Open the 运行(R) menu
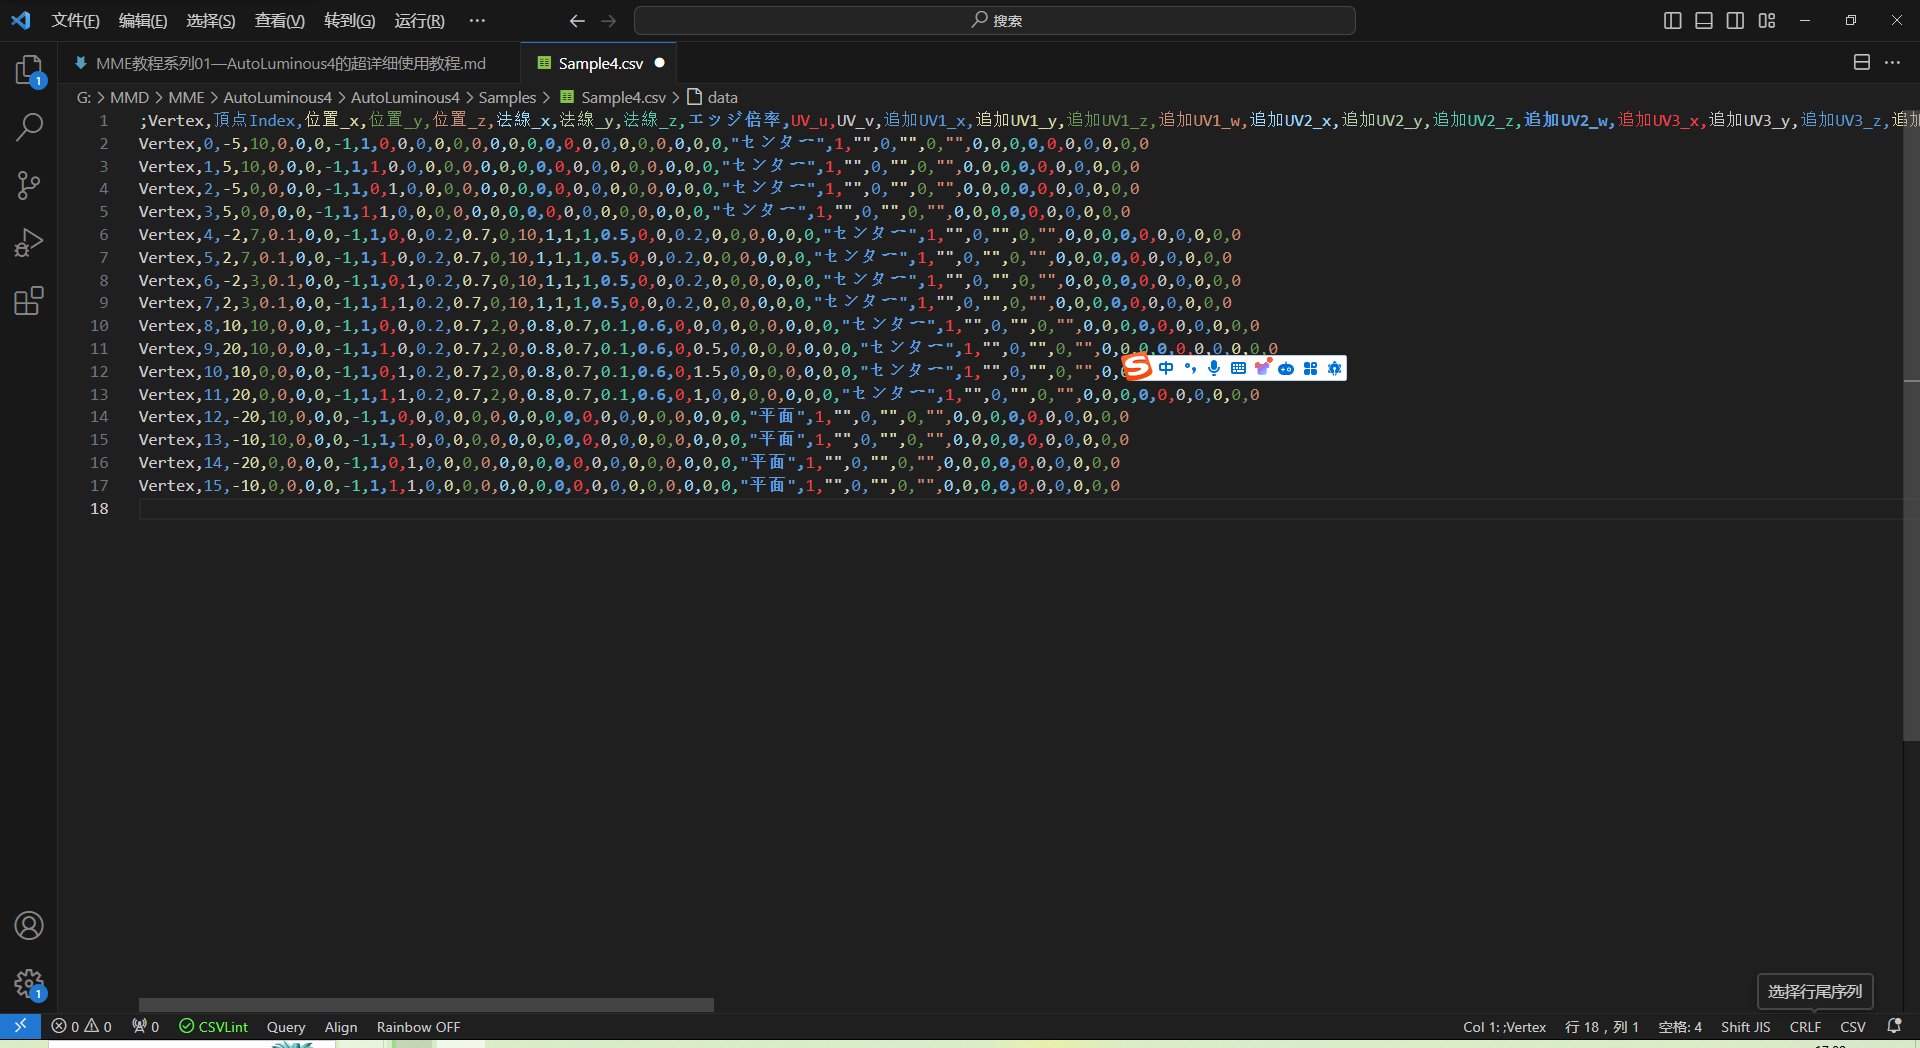 pos(419,20)
